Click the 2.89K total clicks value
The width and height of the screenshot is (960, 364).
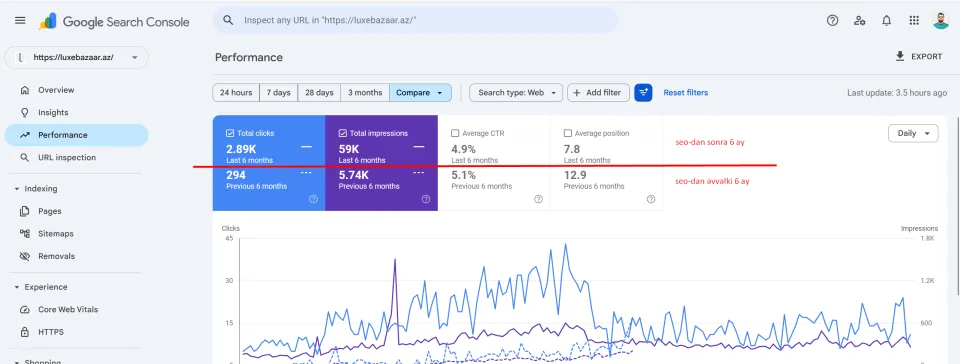click(240, 149)
